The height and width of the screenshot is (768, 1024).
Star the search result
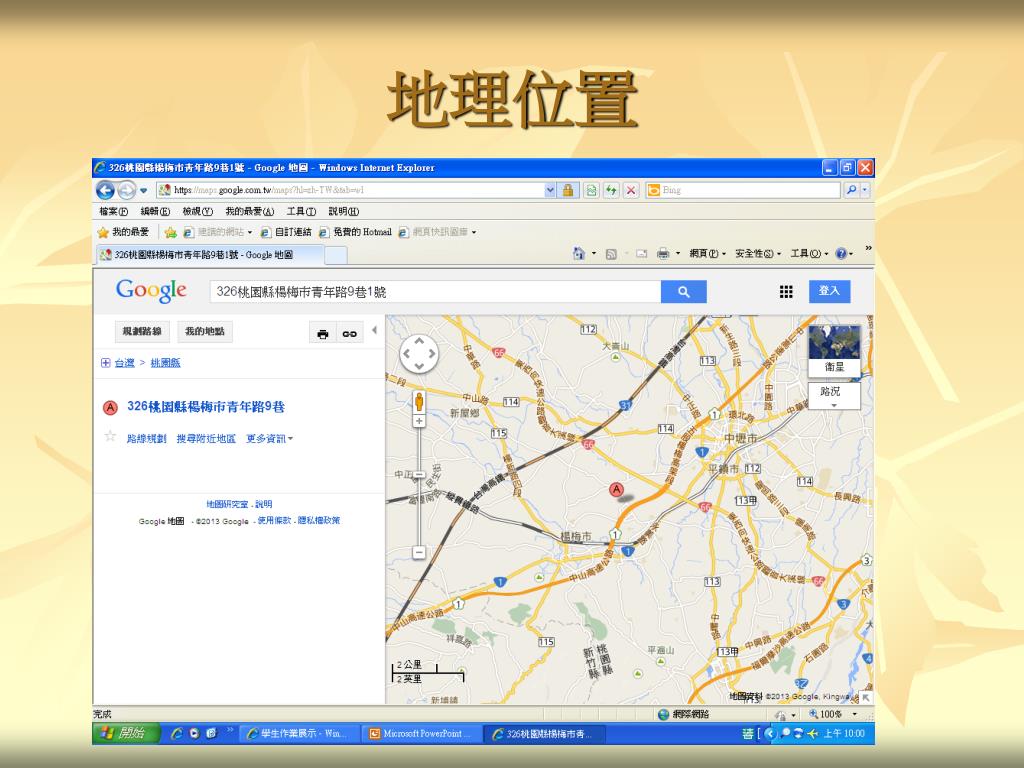(110, 436)
